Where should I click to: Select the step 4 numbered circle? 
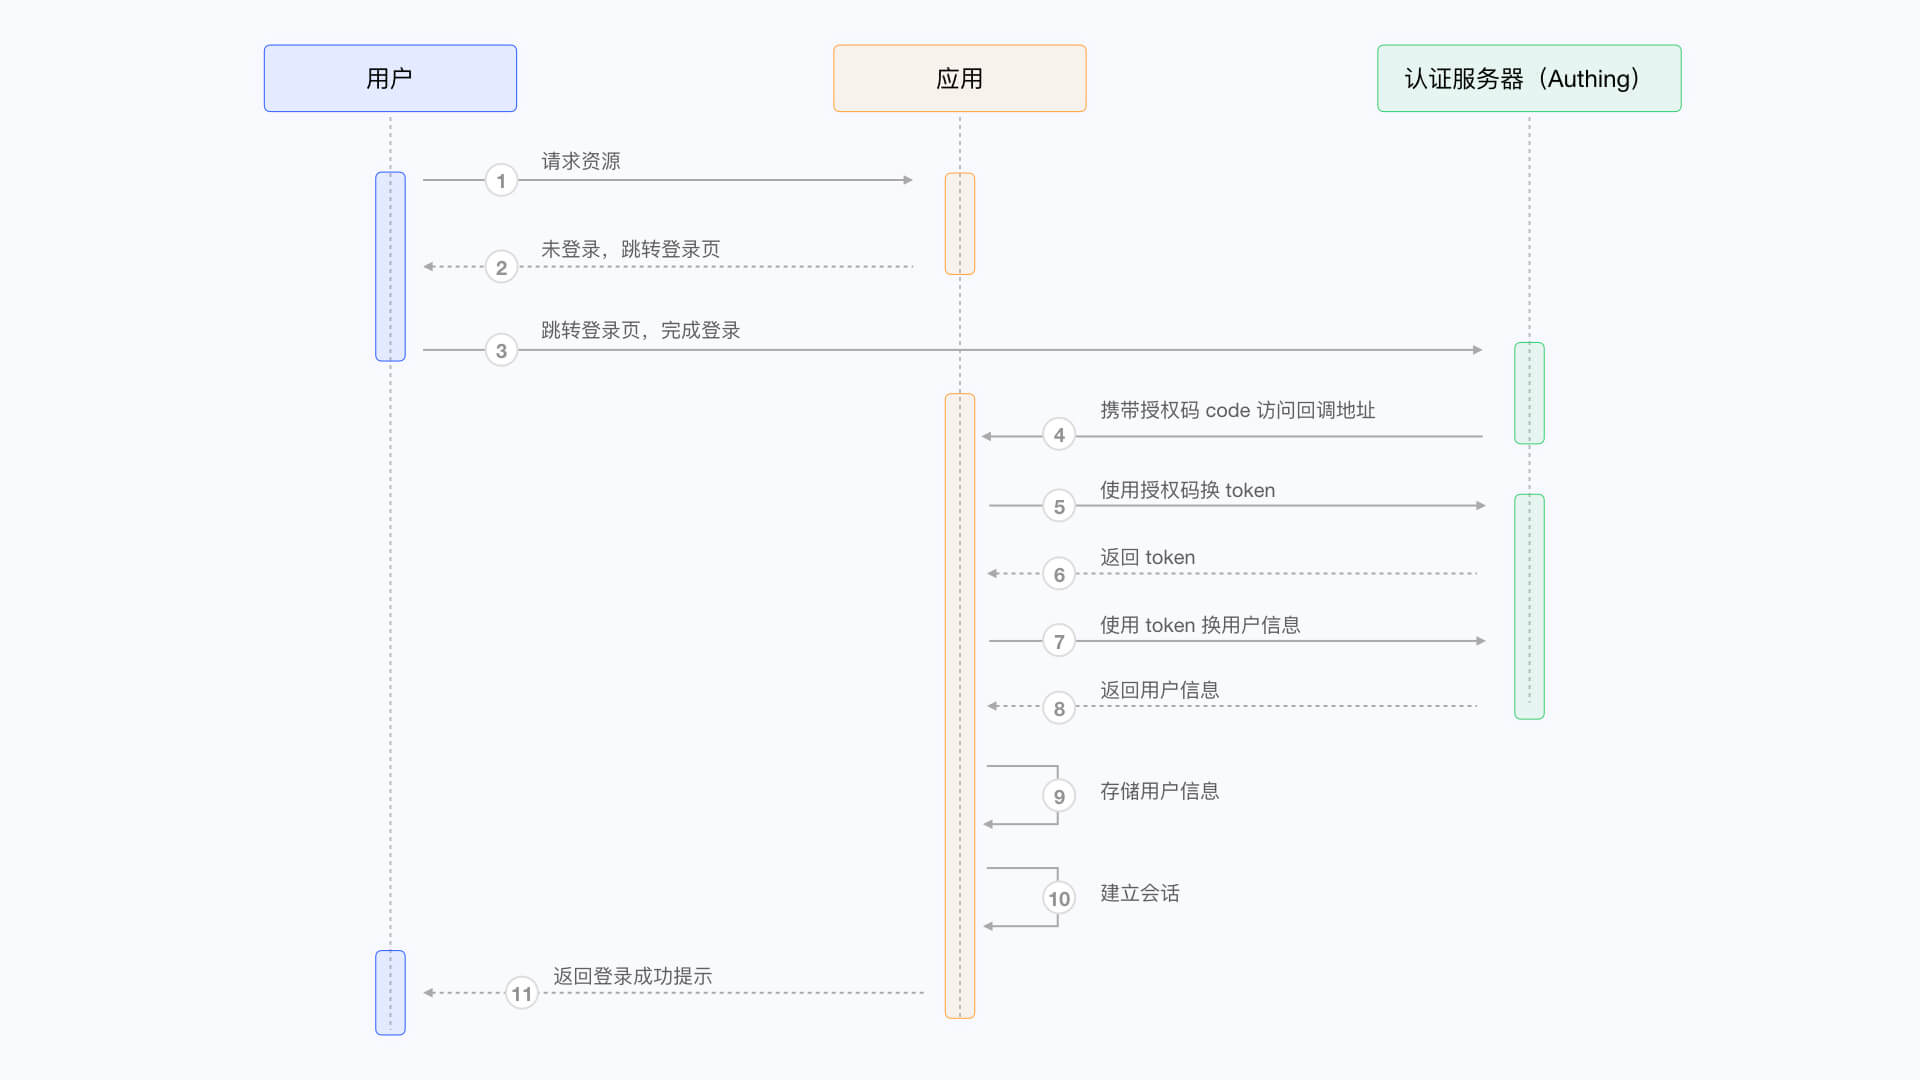coord(1059,435)
